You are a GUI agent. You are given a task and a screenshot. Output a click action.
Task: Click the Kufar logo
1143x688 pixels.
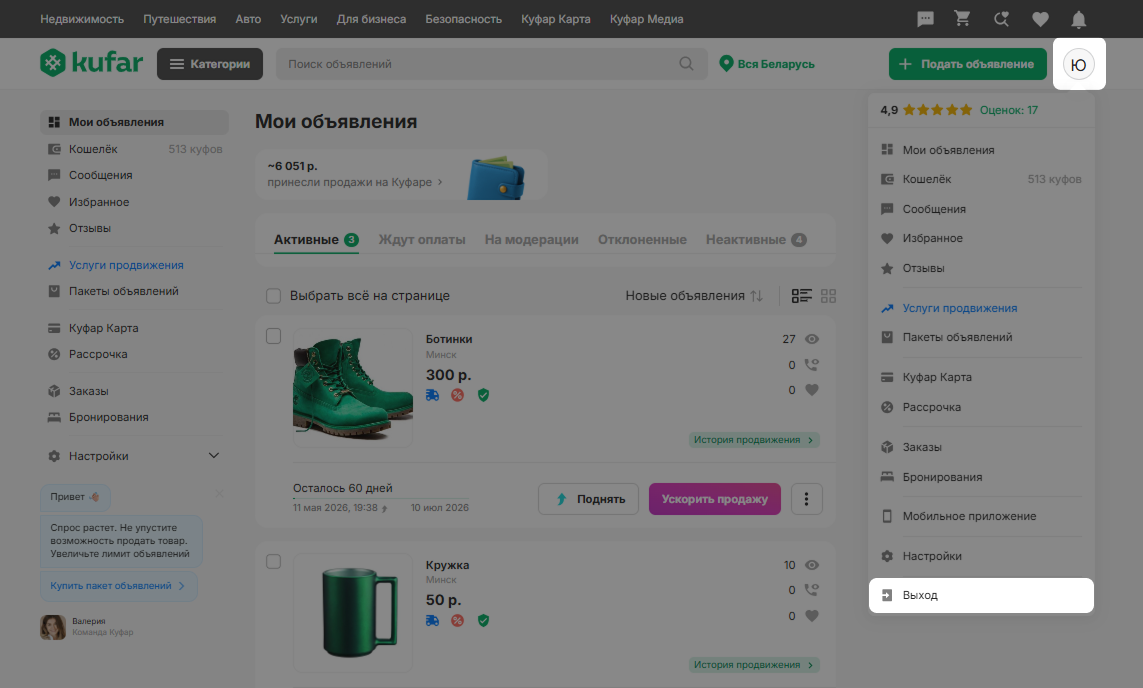coord(91,63)
